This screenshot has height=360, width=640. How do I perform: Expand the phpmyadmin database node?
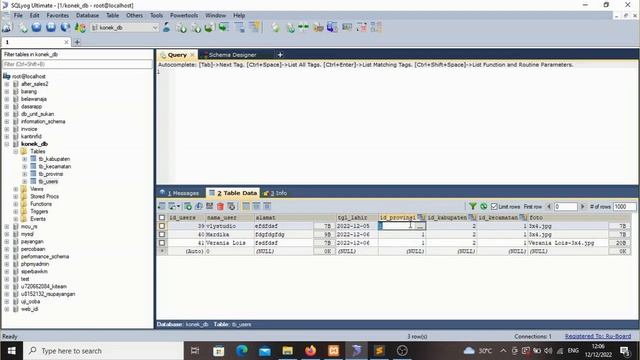pos(7,264)
